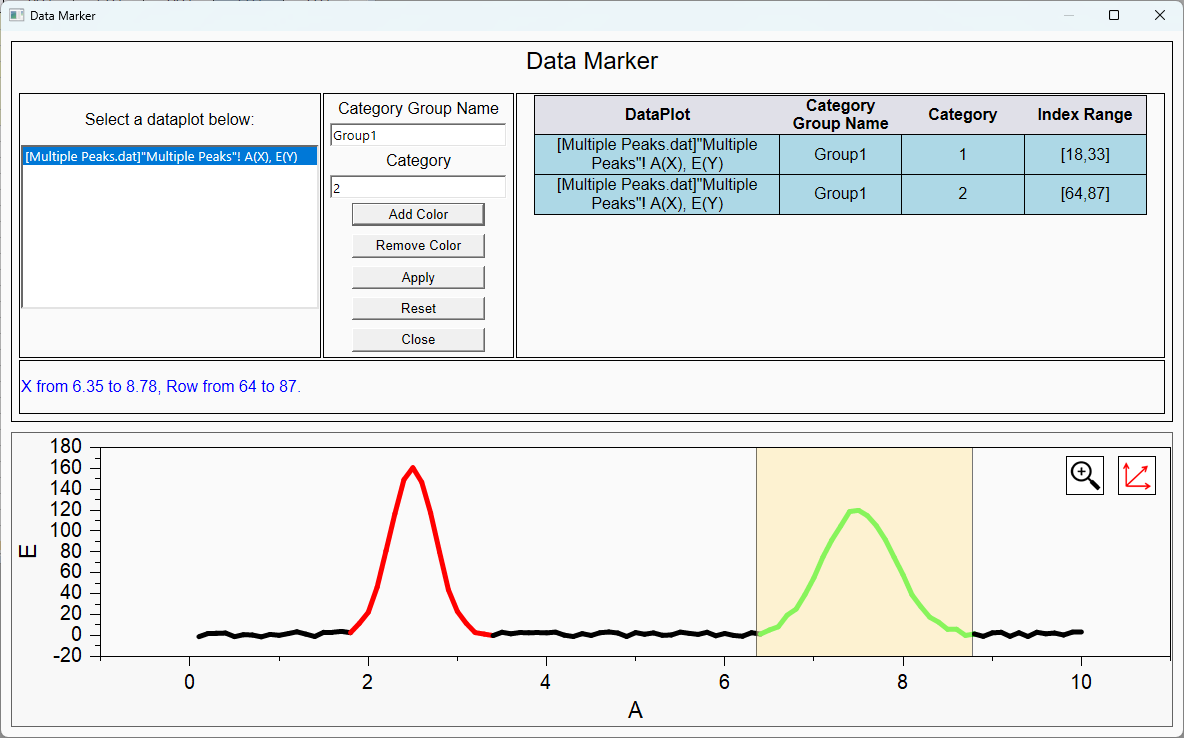Viewport: 1184px width, 738px height.
Task: Click the Category column header
Action: [x=962, y=114]
